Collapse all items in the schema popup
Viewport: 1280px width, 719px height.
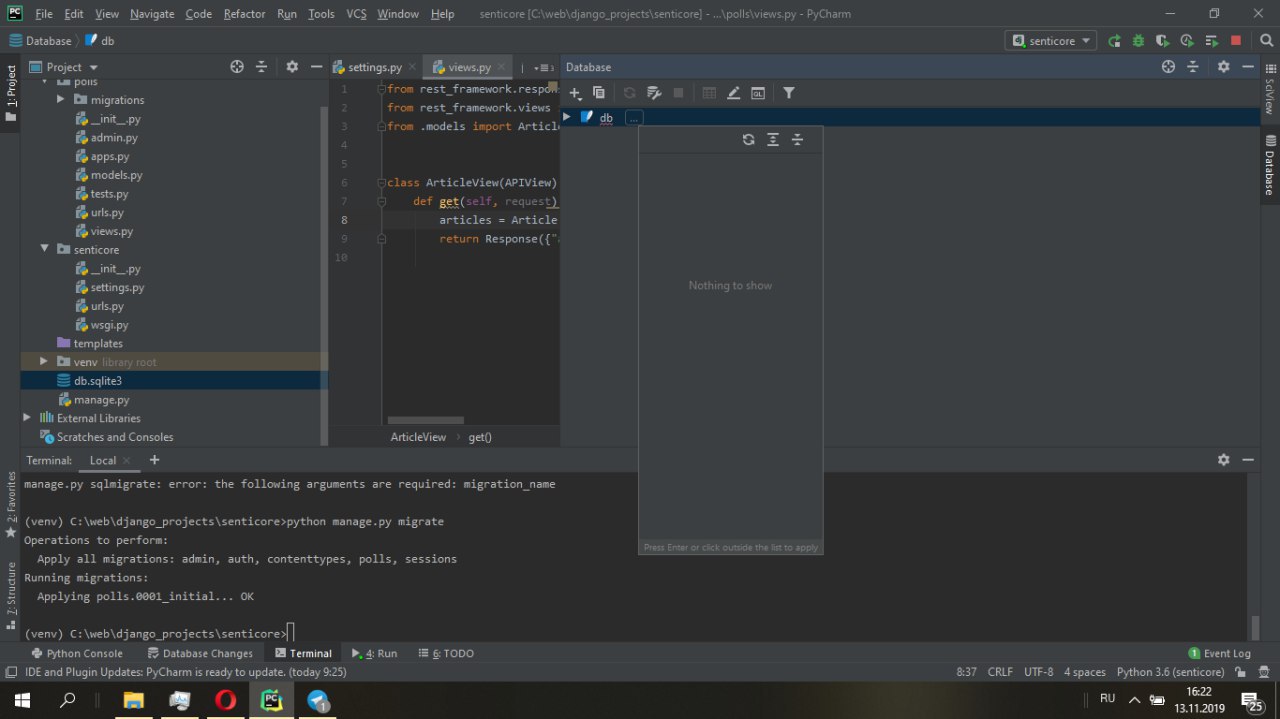point(797,140)
